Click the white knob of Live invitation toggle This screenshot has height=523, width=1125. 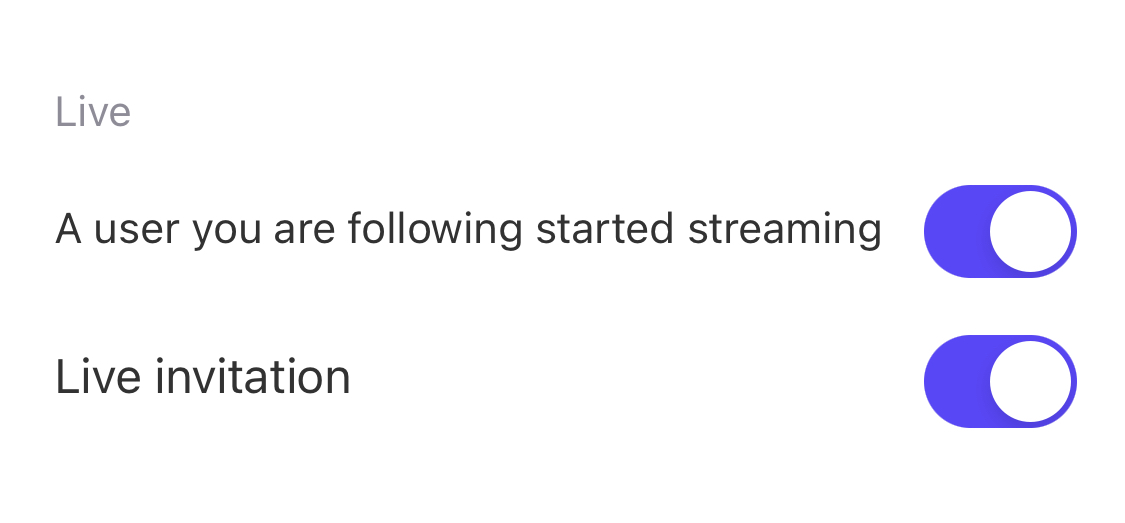tap(1030, 381)
